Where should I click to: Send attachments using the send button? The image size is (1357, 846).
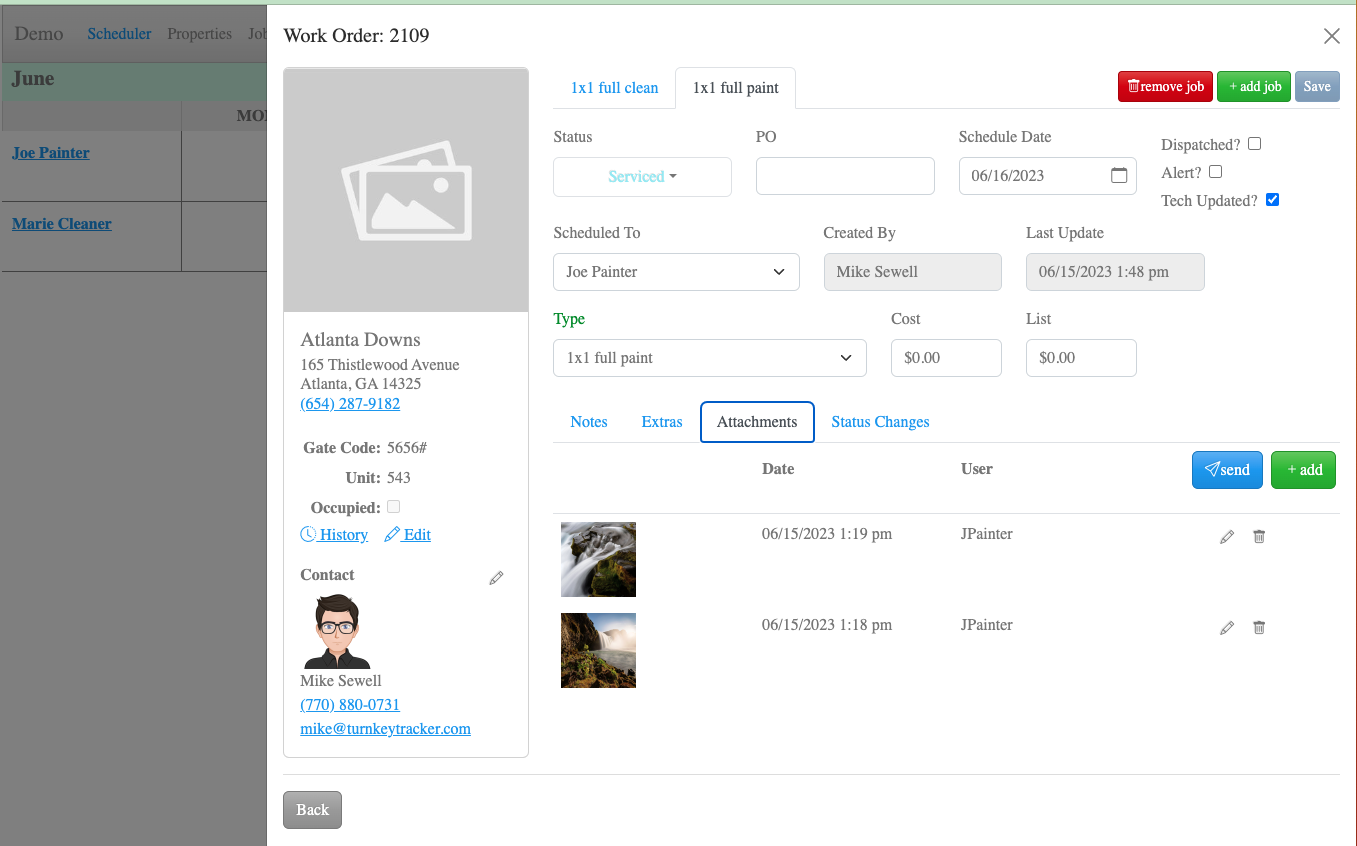[1227, 469]
